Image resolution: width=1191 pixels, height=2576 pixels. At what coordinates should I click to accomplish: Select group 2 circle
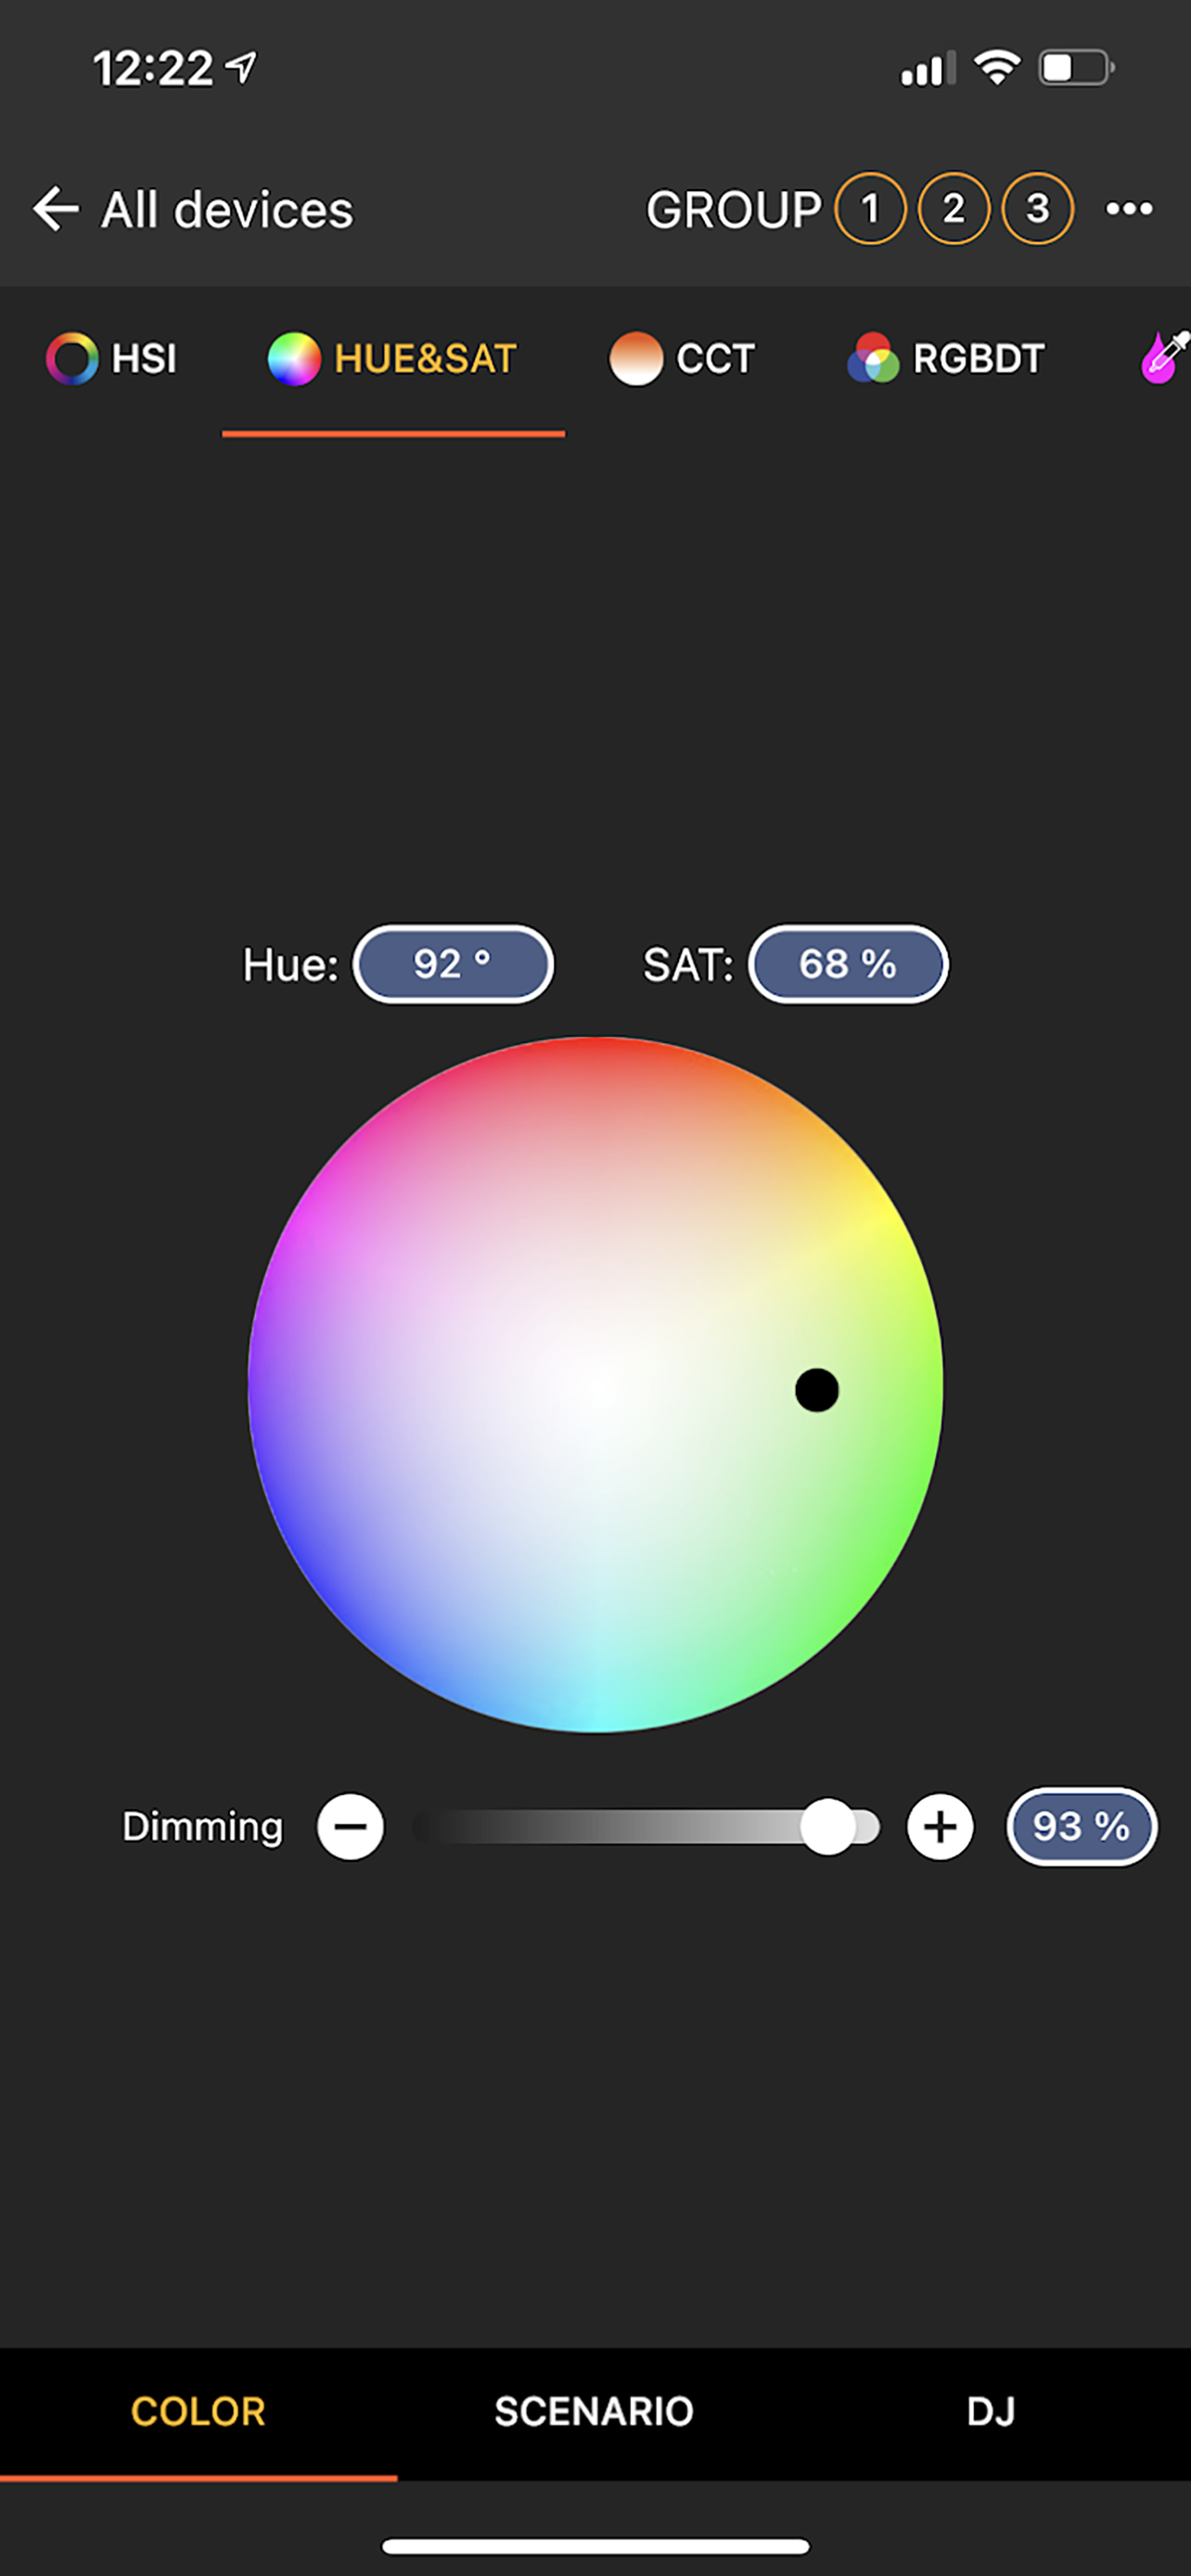click(x=954, y=209)
